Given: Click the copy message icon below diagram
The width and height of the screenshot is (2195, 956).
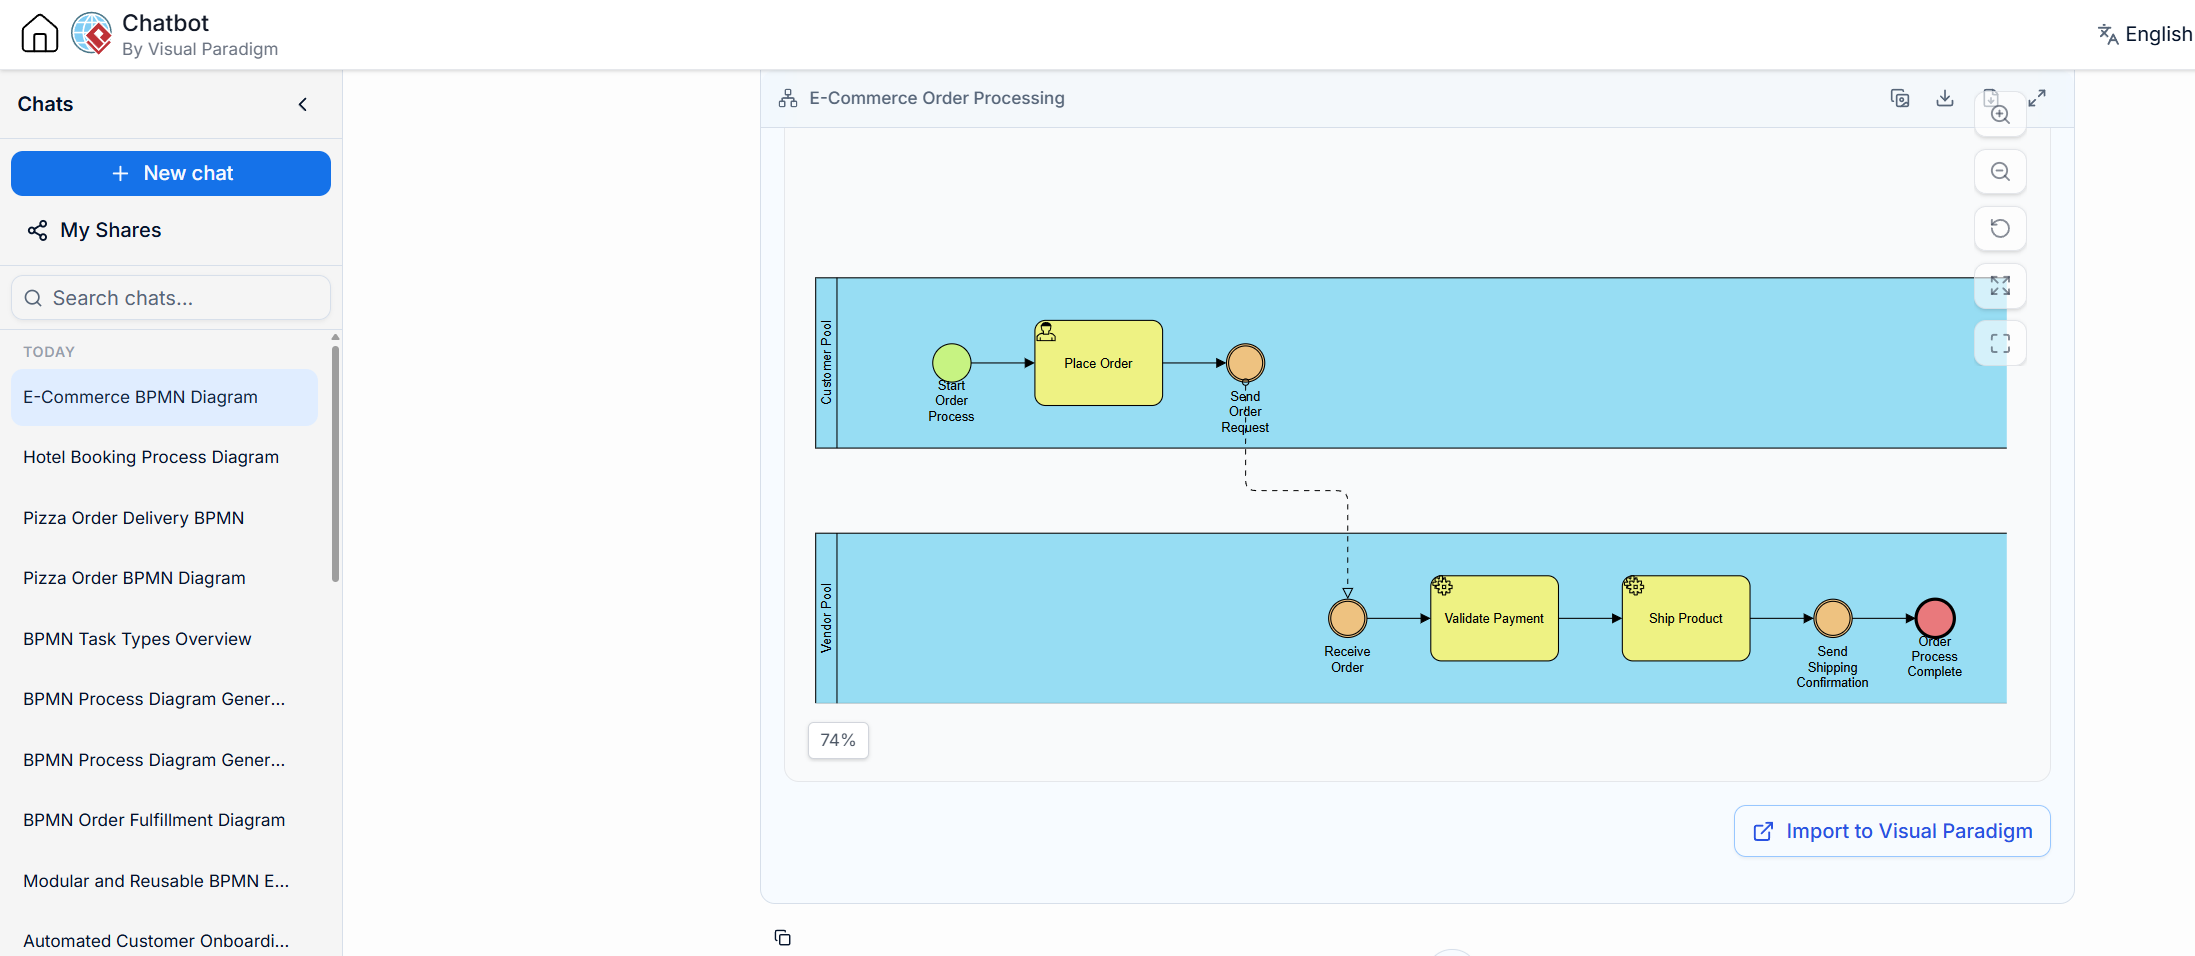Looking at the screenshot, I should pos(783,938).
